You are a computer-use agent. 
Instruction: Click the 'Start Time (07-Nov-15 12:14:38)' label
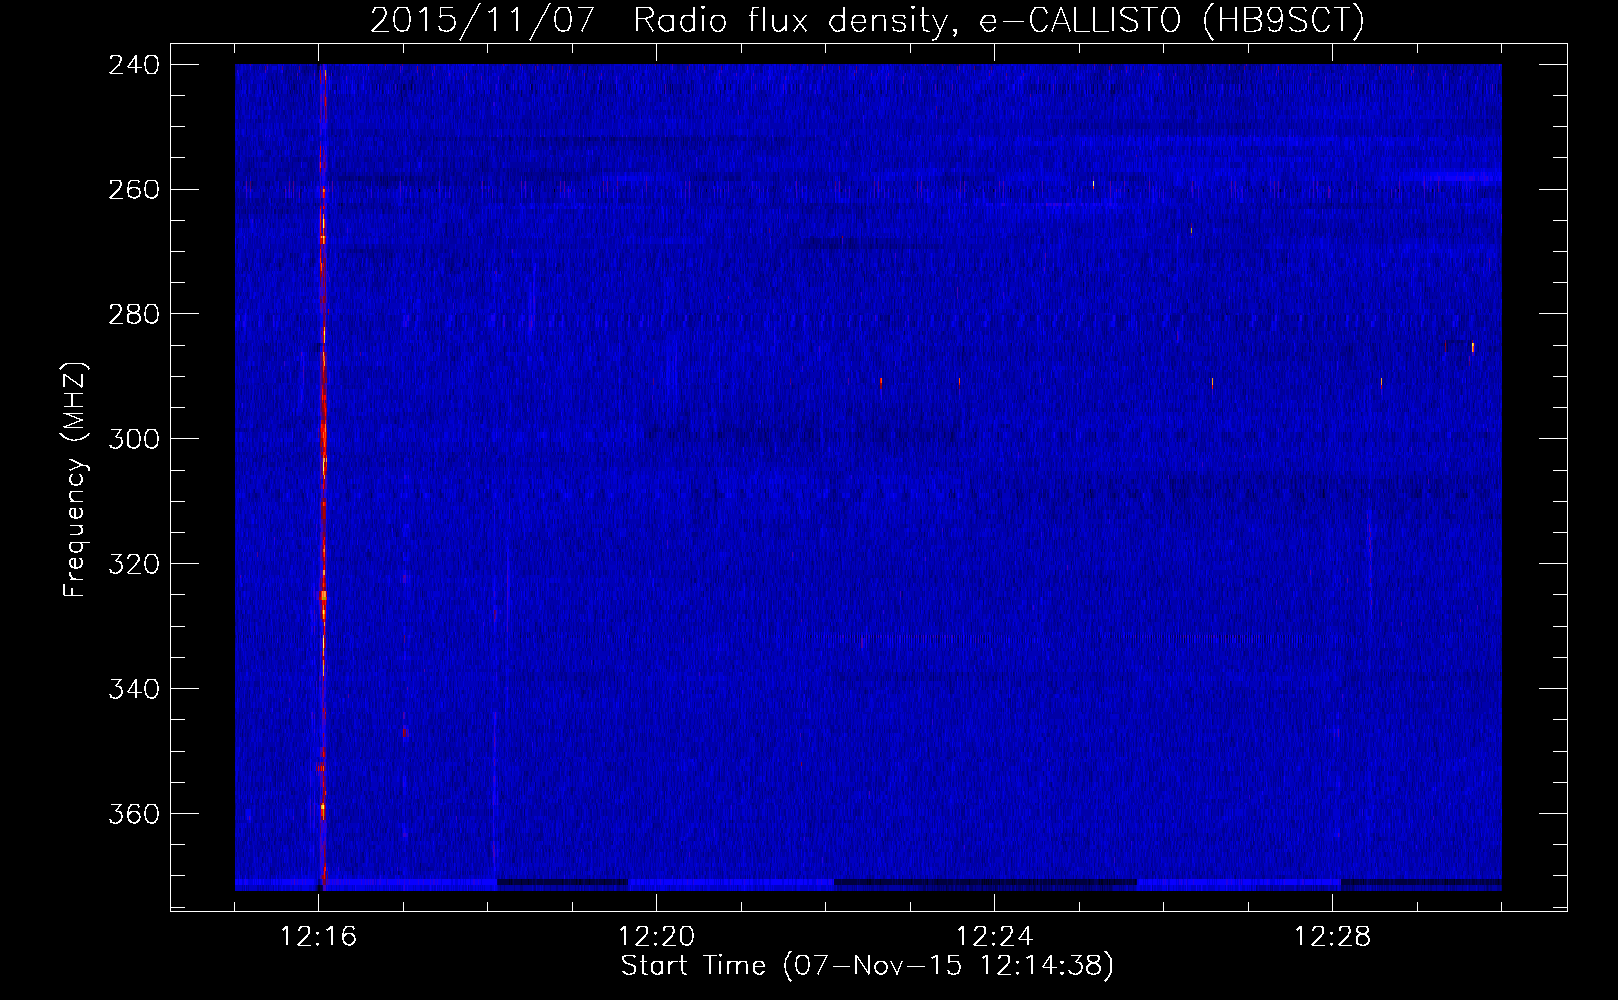[x=867, y=966]
